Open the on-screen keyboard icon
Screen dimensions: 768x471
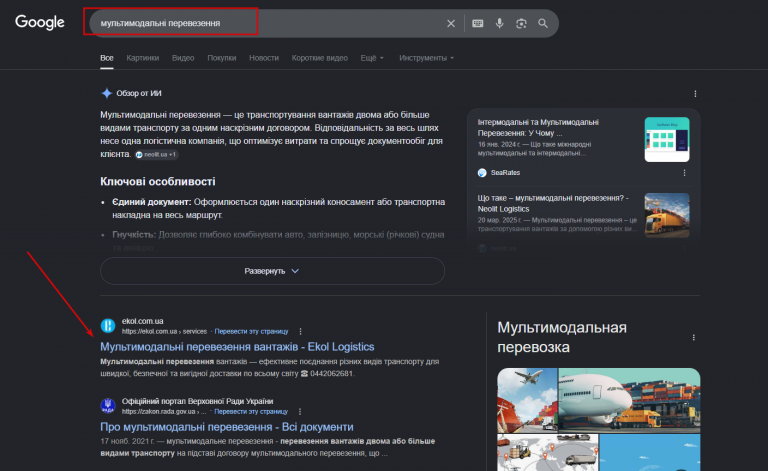[x=478, y=23]
